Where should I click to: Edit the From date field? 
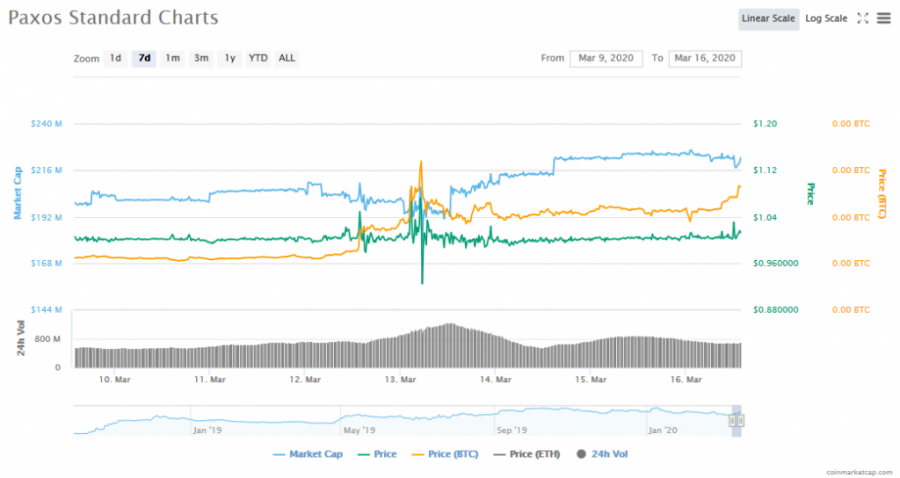606,58
